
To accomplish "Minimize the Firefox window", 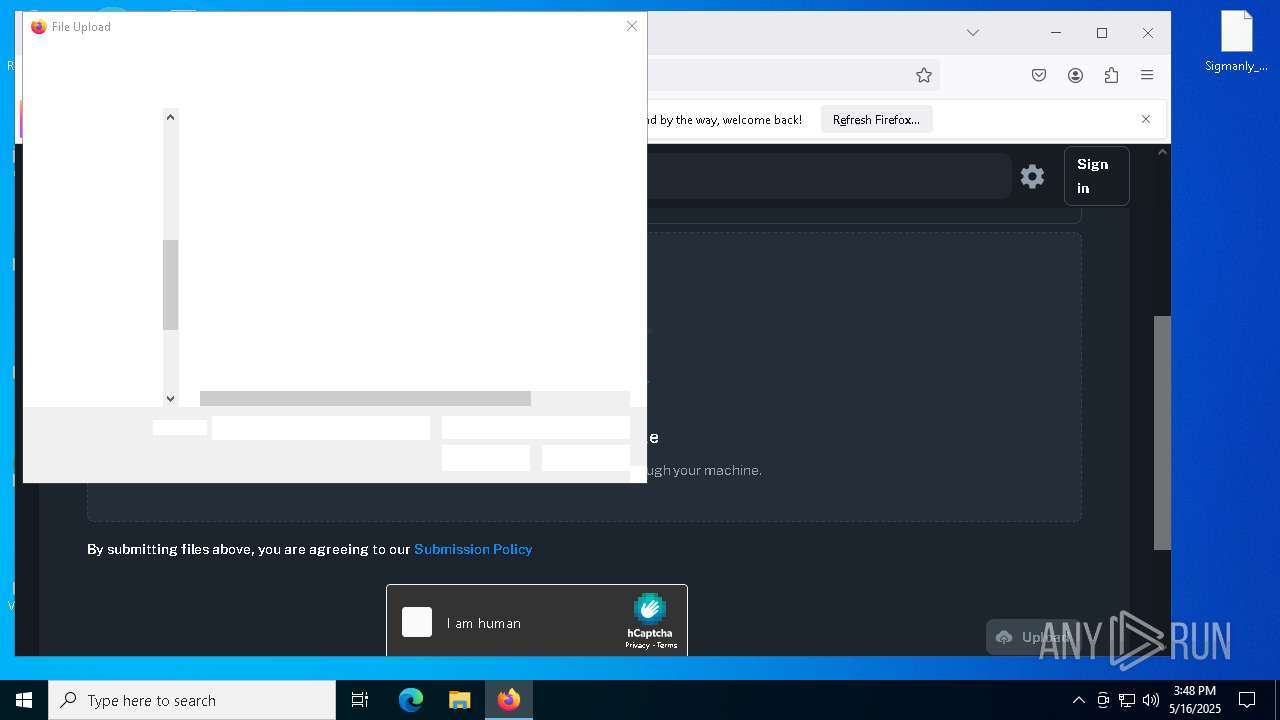I will click(1056, 33).
